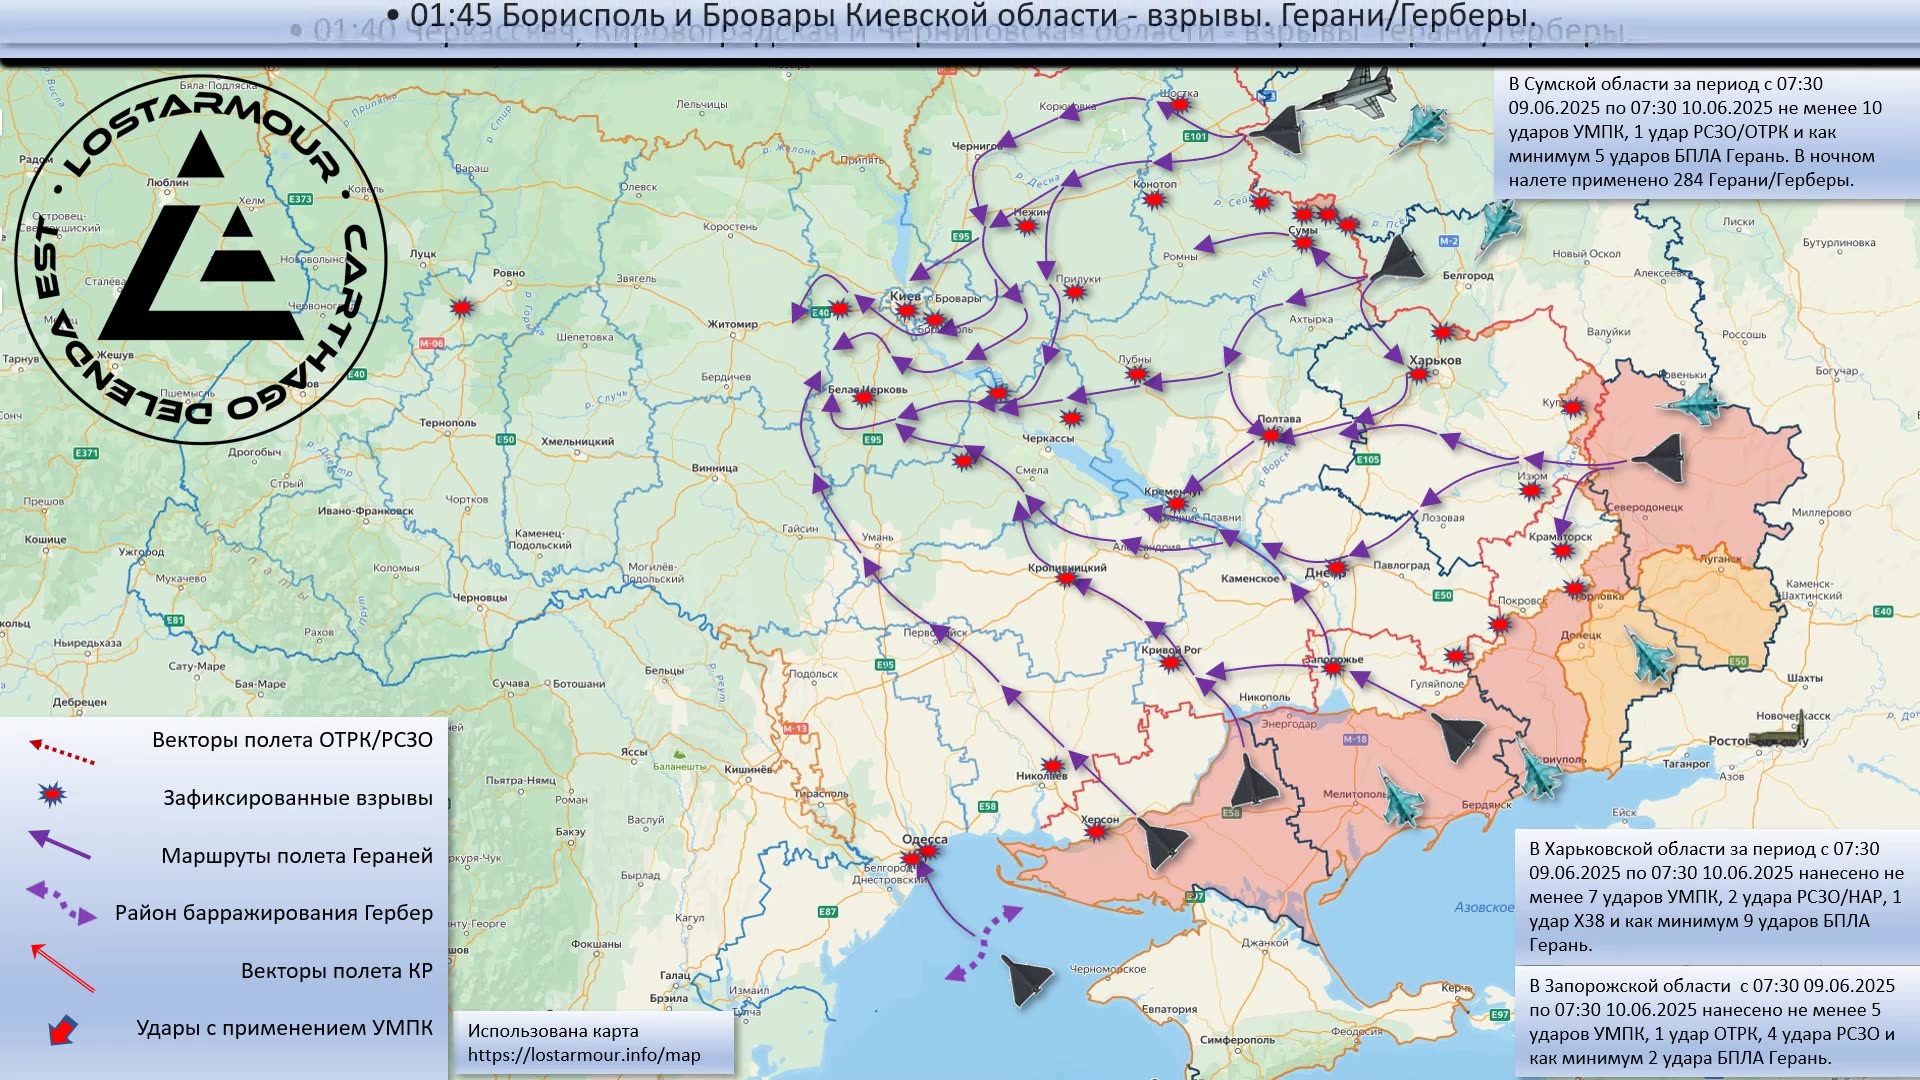The image size is (1920, 1080).
Task: Click the UMPK strike legend arrow icon
Action: (x=62, y=1029)
